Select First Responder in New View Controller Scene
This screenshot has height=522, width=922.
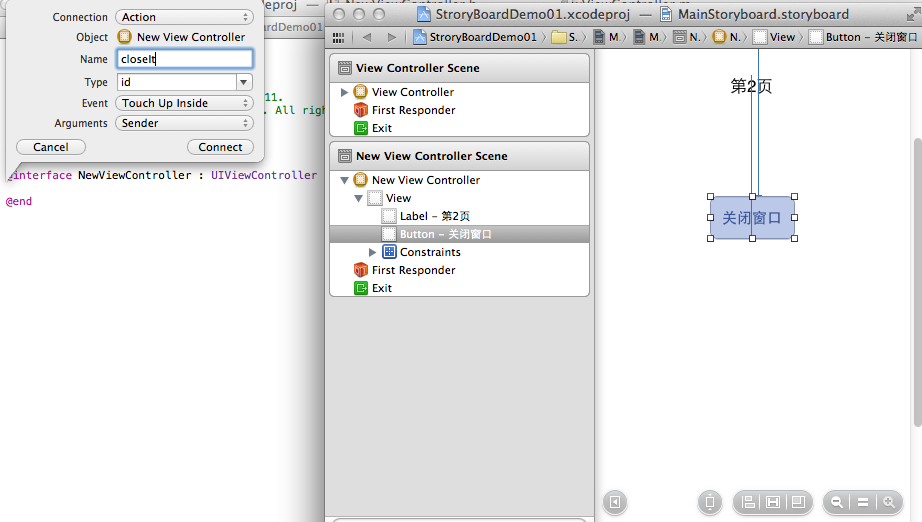tap(413, 270)
